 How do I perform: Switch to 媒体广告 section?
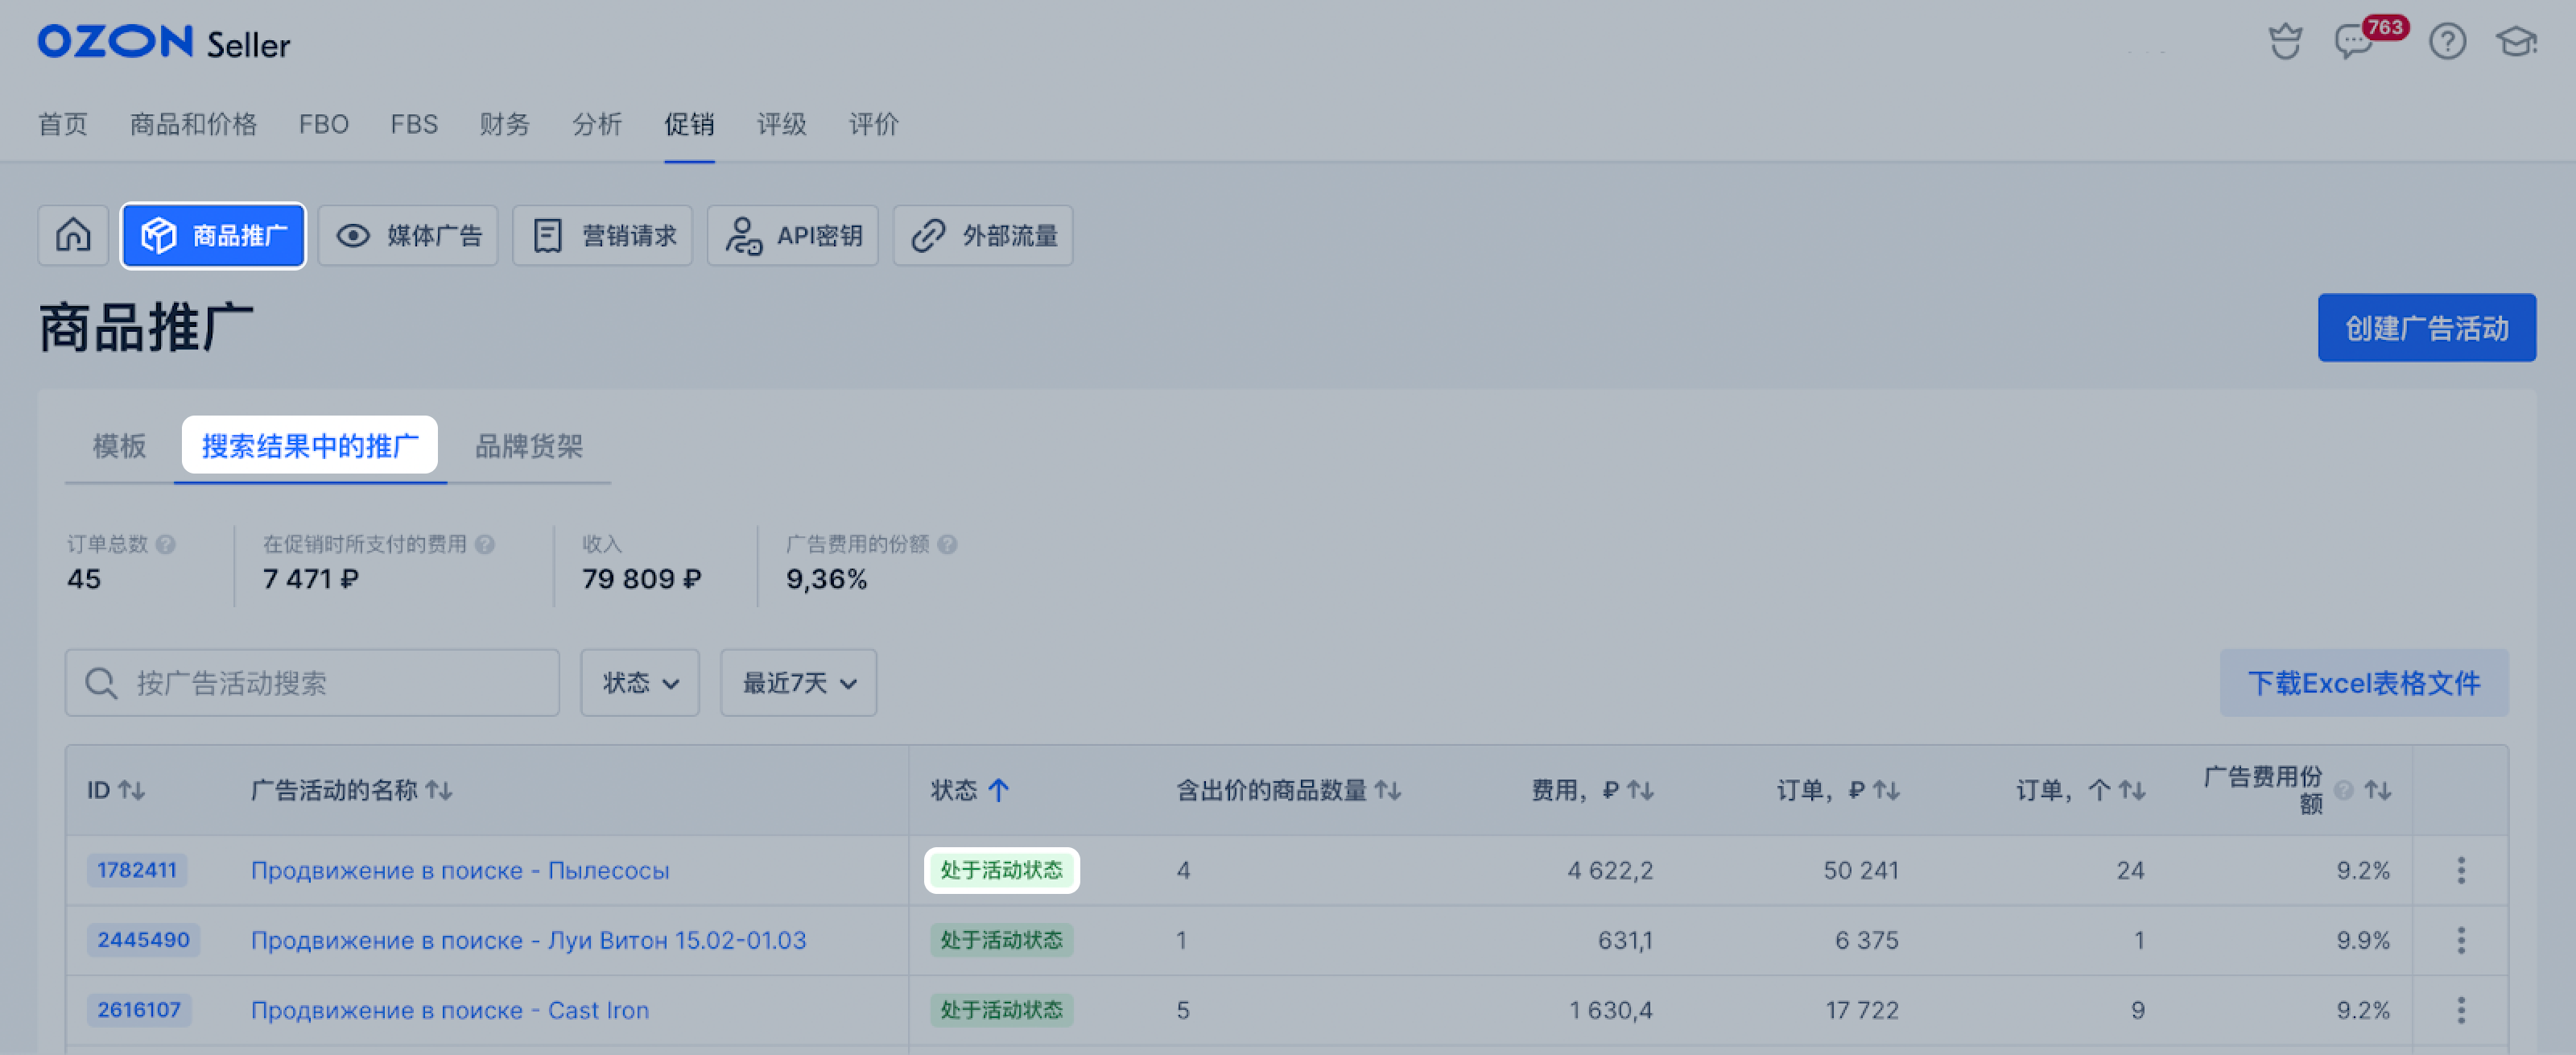pos(408,236)
